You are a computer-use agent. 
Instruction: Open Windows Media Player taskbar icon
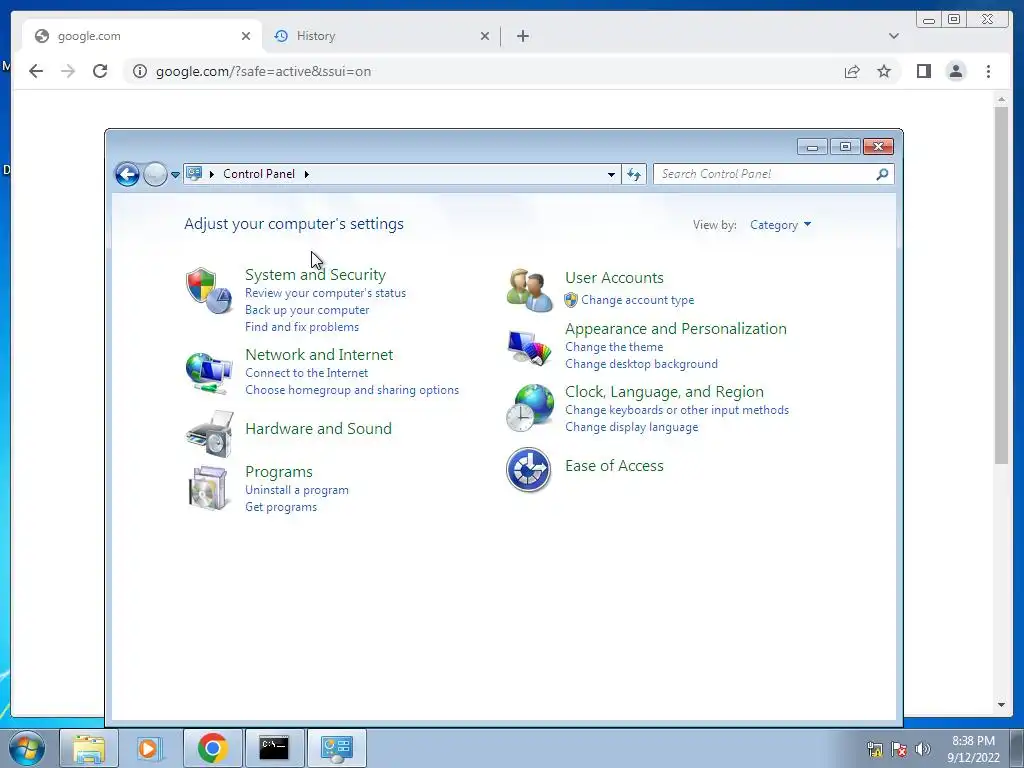coord(150,748)
